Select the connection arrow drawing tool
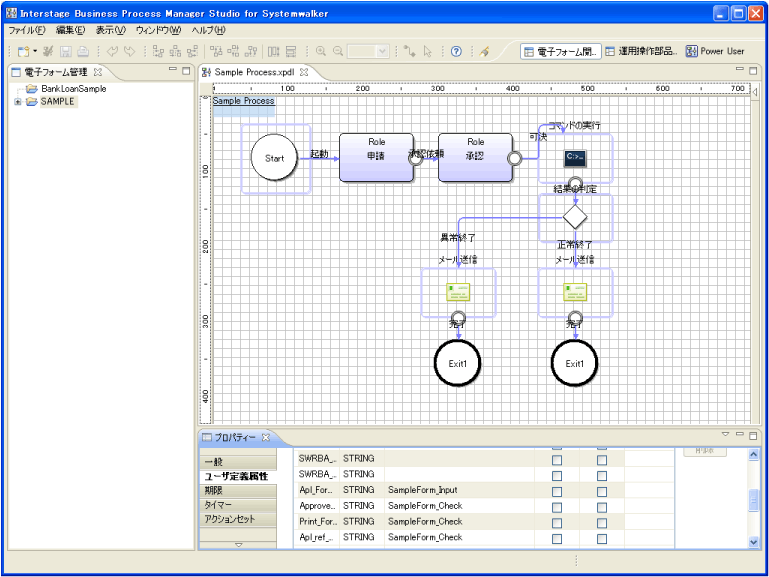 409,51
